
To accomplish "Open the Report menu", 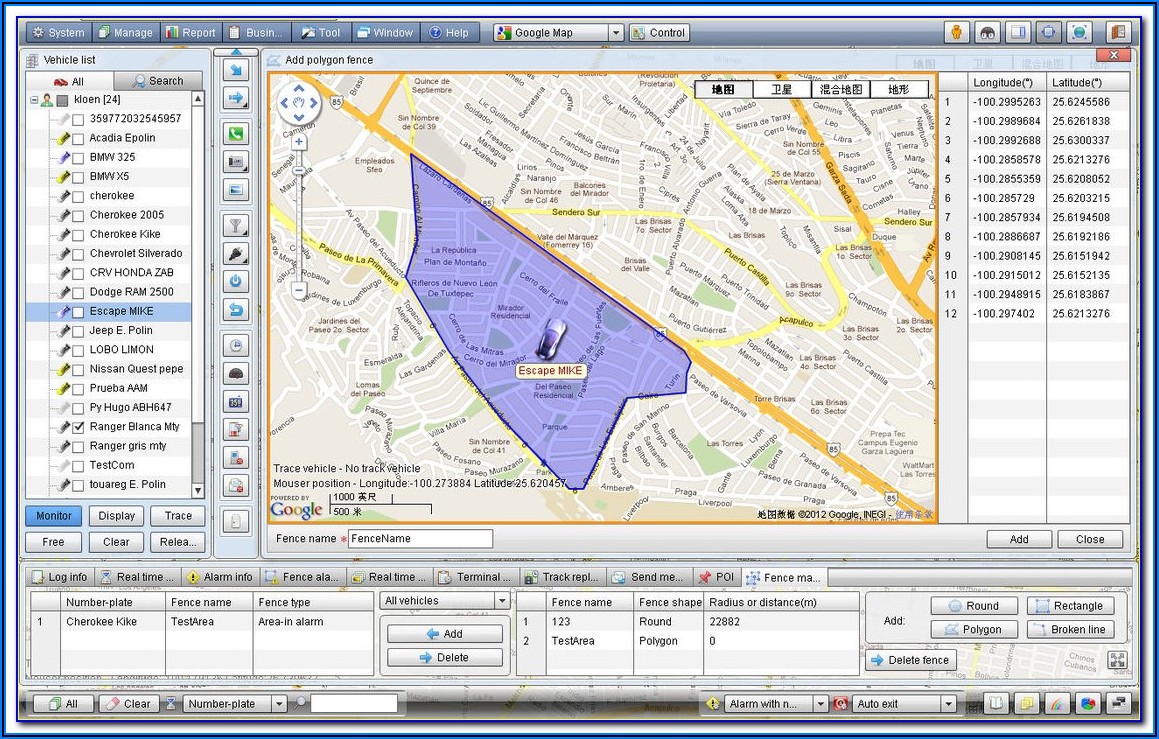I will click(x=190, y=33).
